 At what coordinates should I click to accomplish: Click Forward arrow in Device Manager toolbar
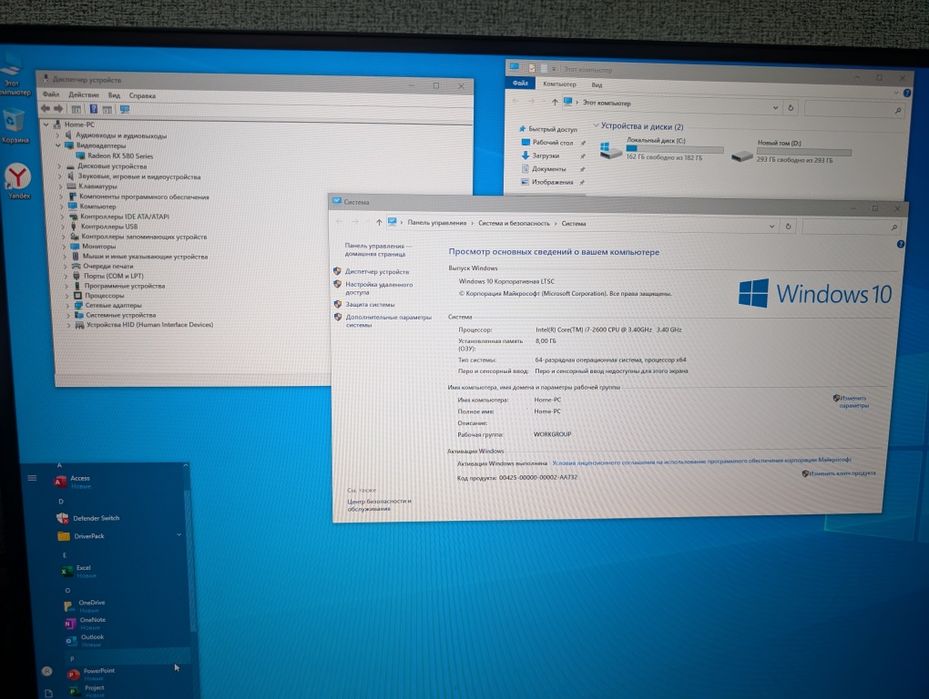tap(58, 108)
